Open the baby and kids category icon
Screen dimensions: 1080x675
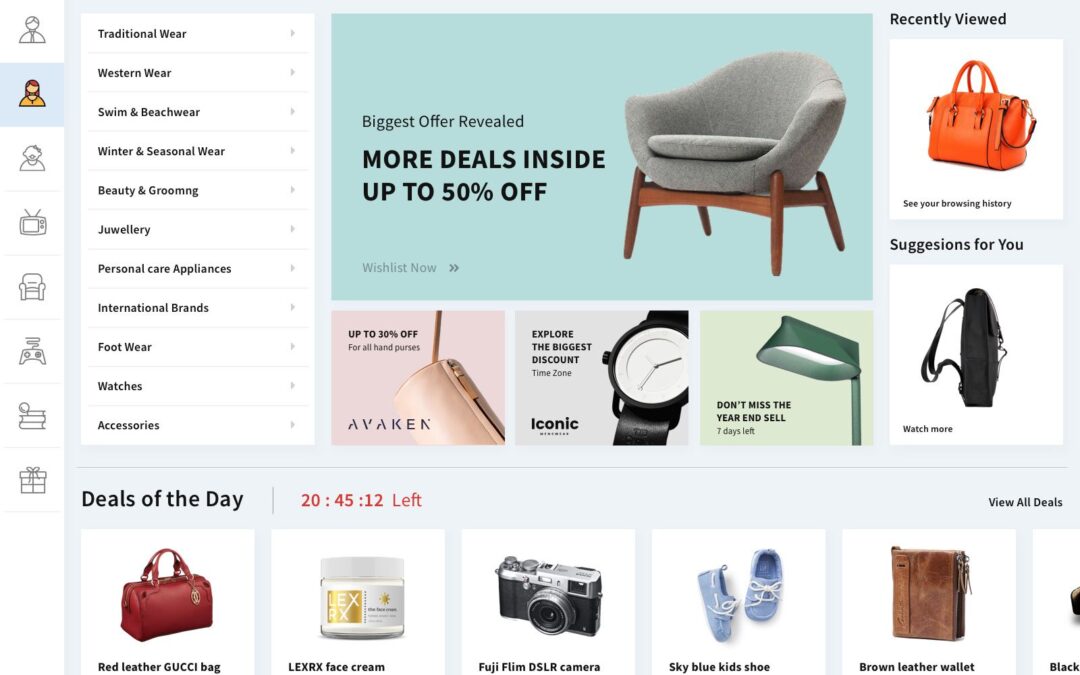pos(32,158)
